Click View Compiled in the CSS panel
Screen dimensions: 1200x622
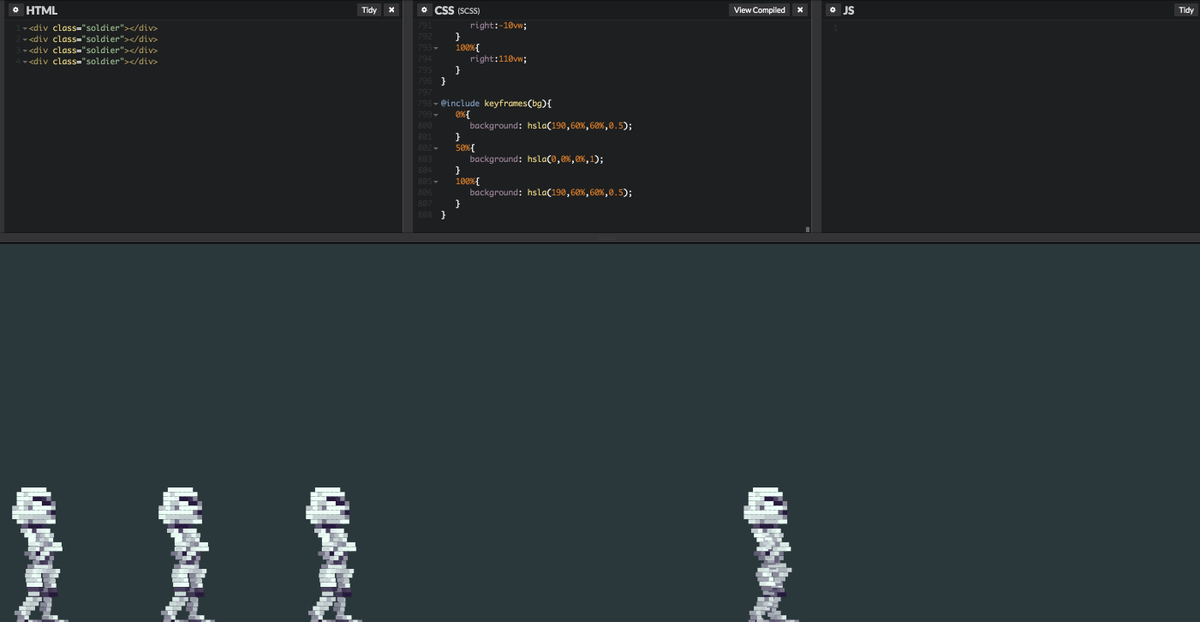tap(759, 10)
